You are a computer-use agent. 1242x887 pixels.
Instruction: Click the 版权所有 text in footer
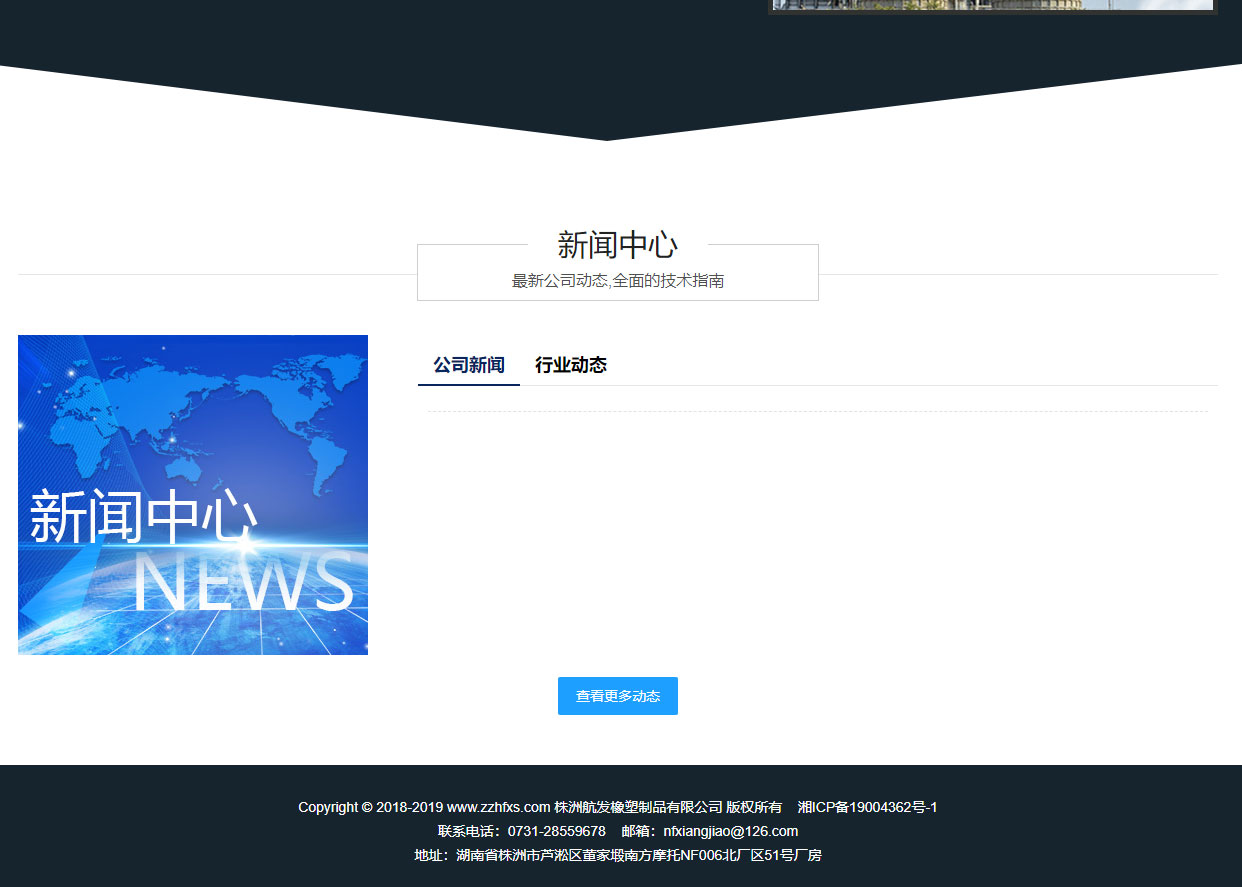(x=754, y=807)
